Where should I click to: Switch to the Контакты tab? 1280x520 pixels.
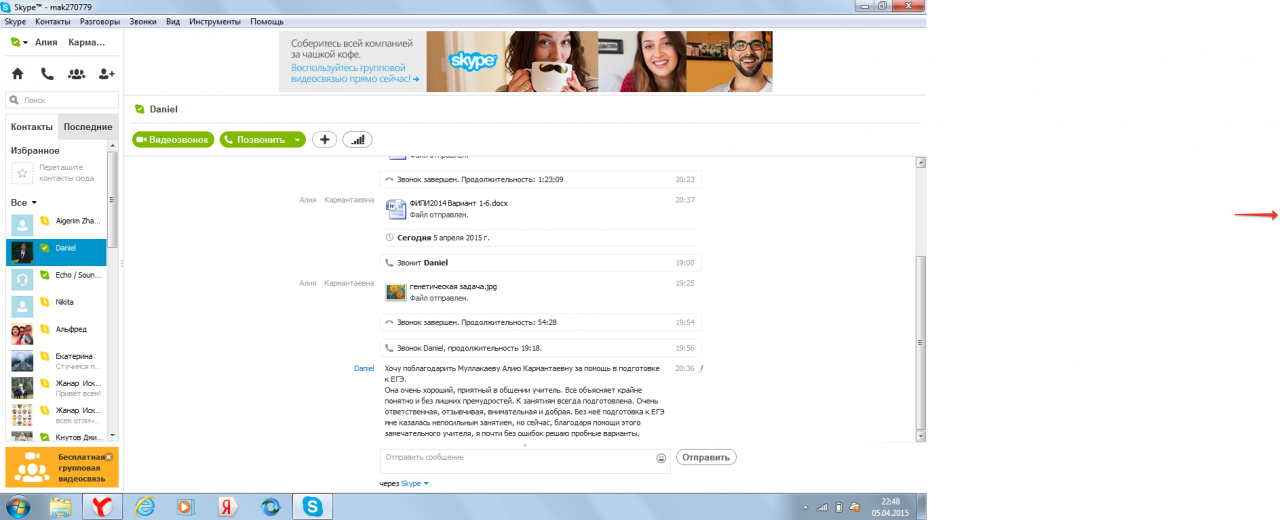click(x=32, y=127)
